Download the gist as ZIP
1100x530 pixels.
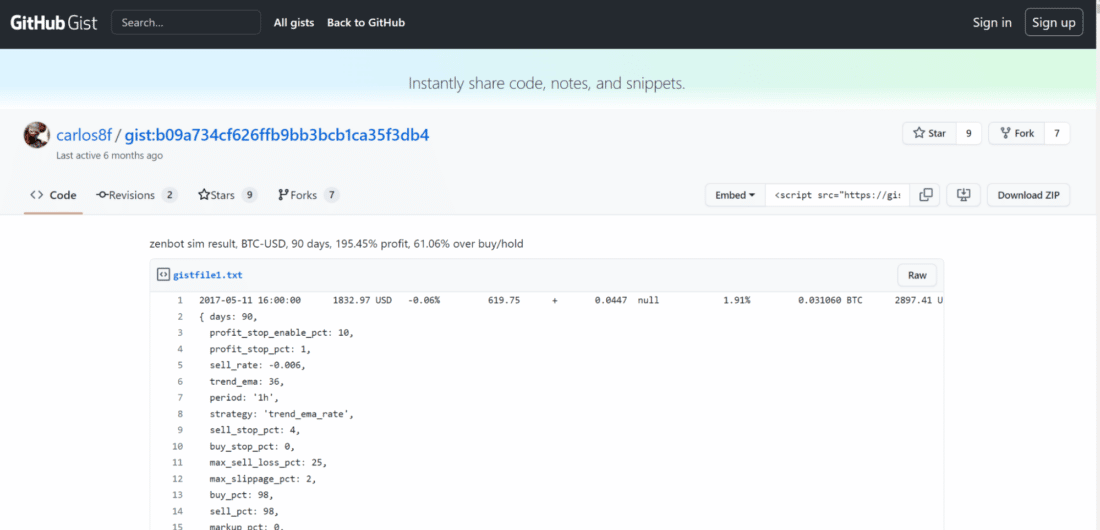pyautogui.click(x=1028, y=195)
